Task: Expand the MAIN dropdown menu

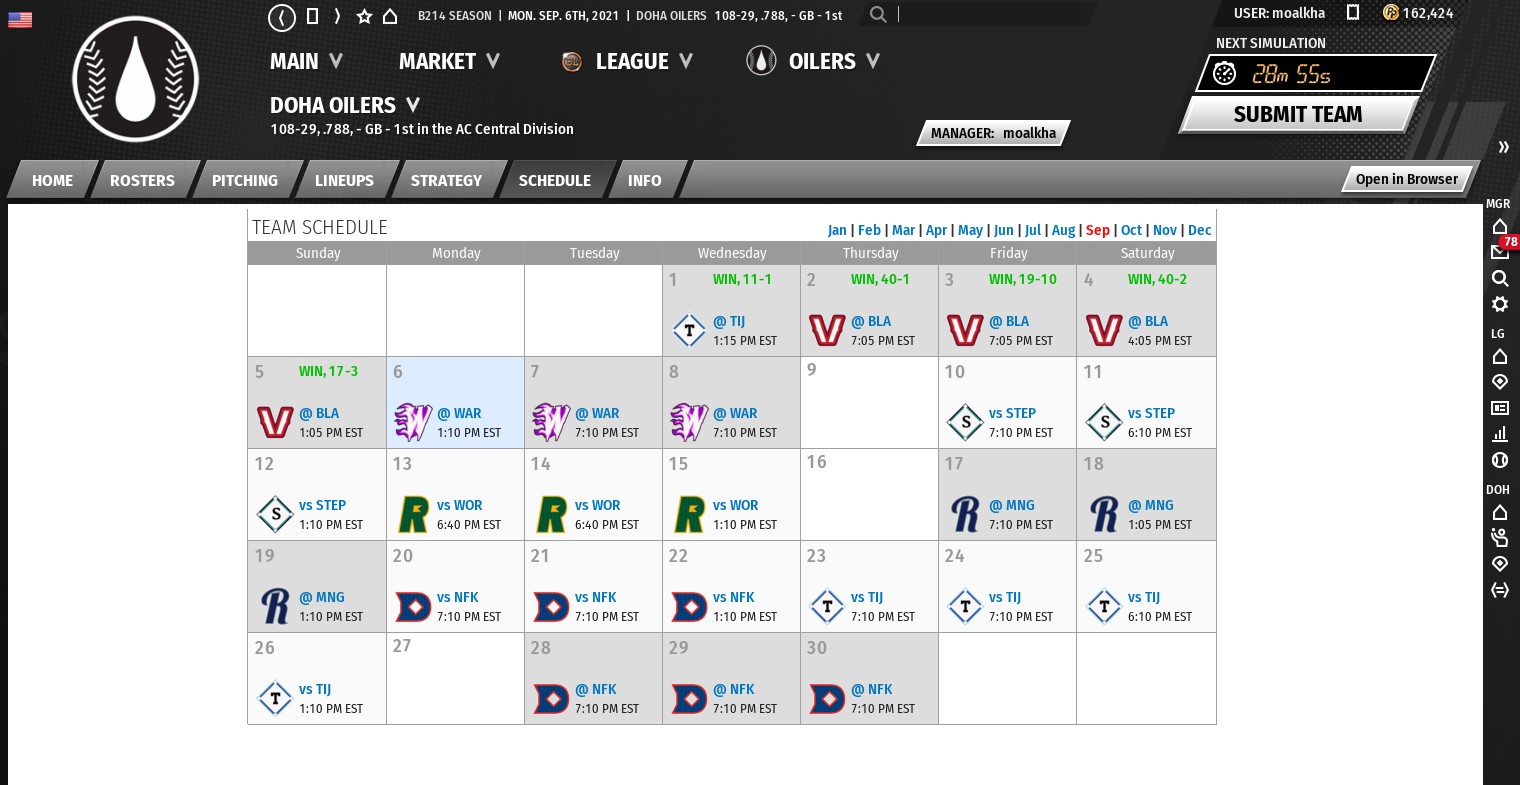Action: tap(306, 61)
